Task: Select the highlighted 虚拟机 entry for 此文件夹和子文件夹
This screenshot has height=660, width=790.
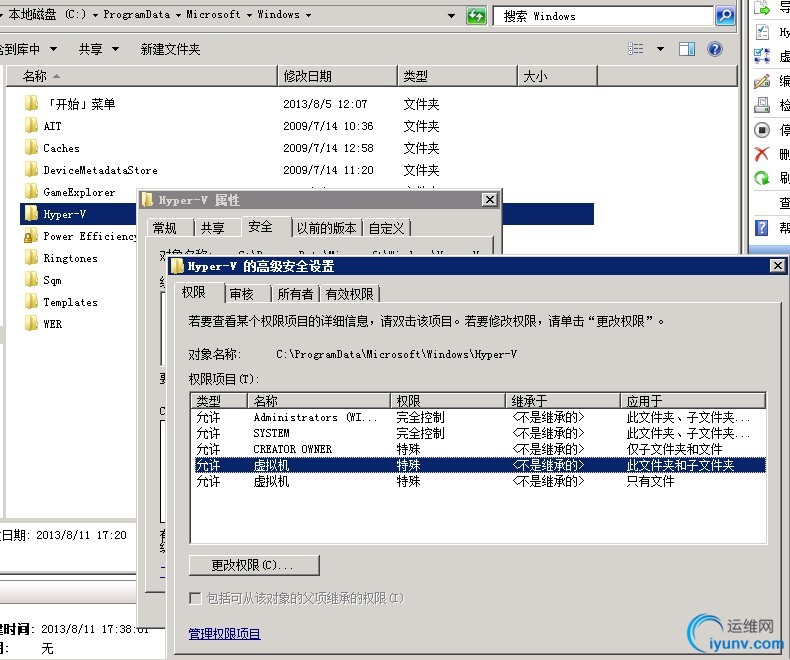Action: 480,465
